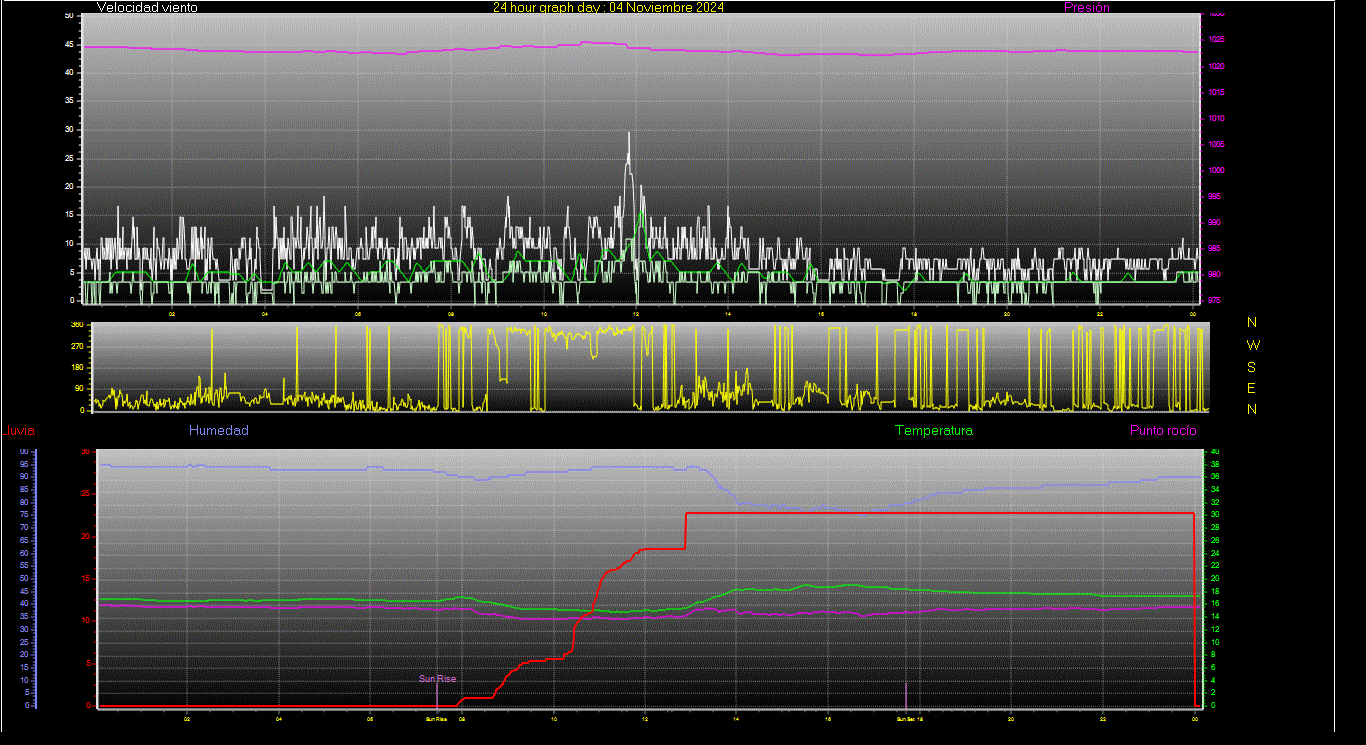Click the "270" tick on the wind direction axis
Viewport: 1366px width, 745px height.
[x=77, y=346]
